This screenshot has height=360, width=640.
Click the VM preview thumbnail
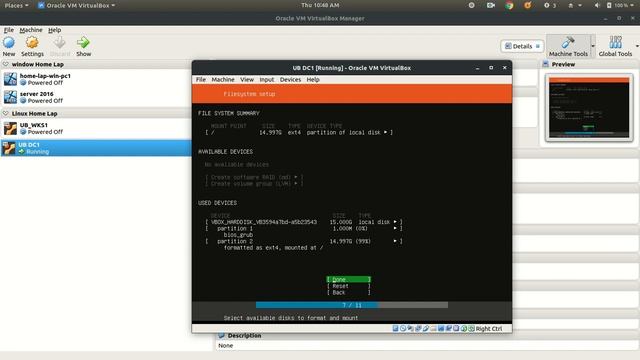pos(589,107)
